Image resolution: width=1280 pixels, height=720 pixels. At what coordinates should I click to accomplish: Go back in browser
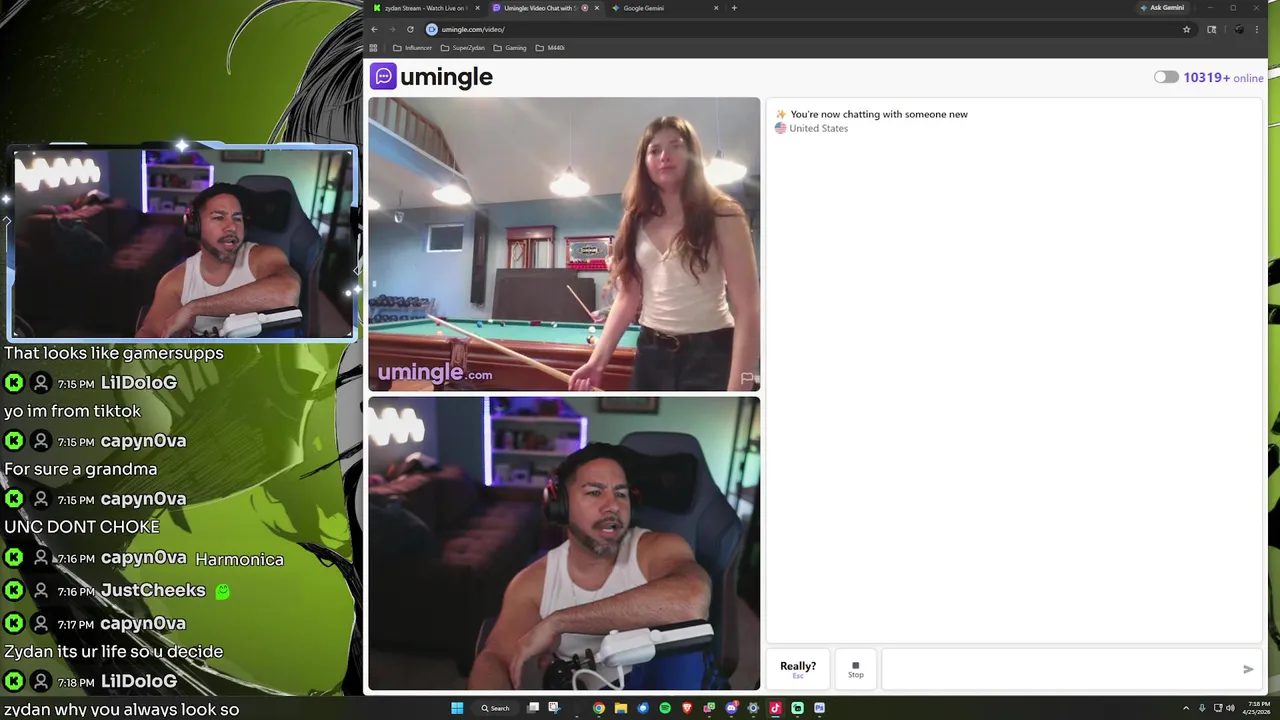tap(374, 29)
